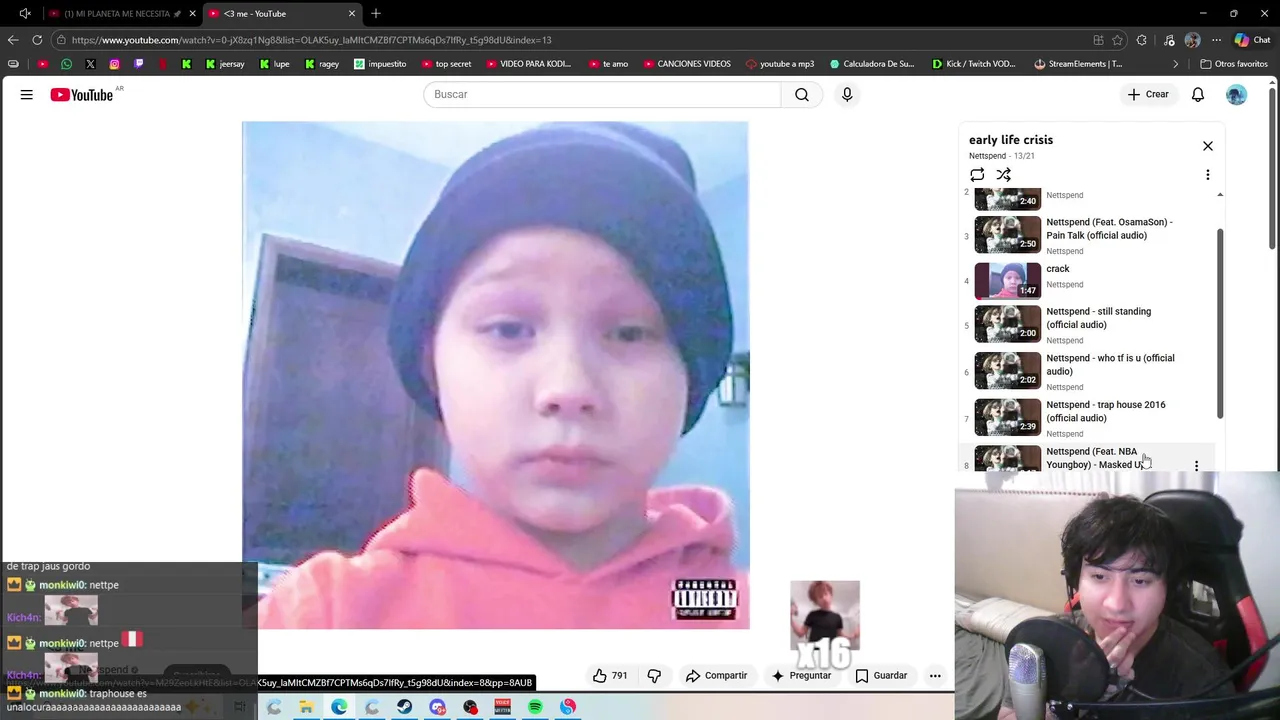Screen dimensions: 1280x720
Task: Open top secret bookmark
Action: [446, 64]
